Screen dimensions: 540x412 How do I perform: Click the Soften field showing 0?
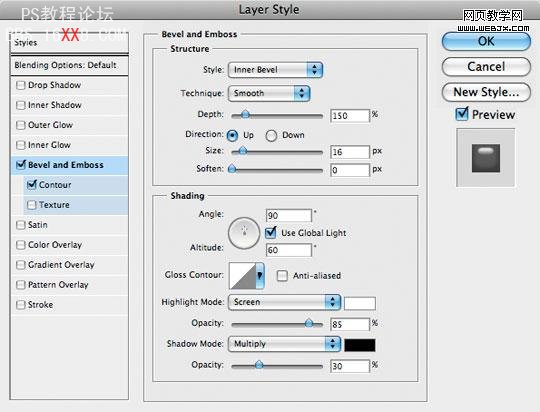350,170
